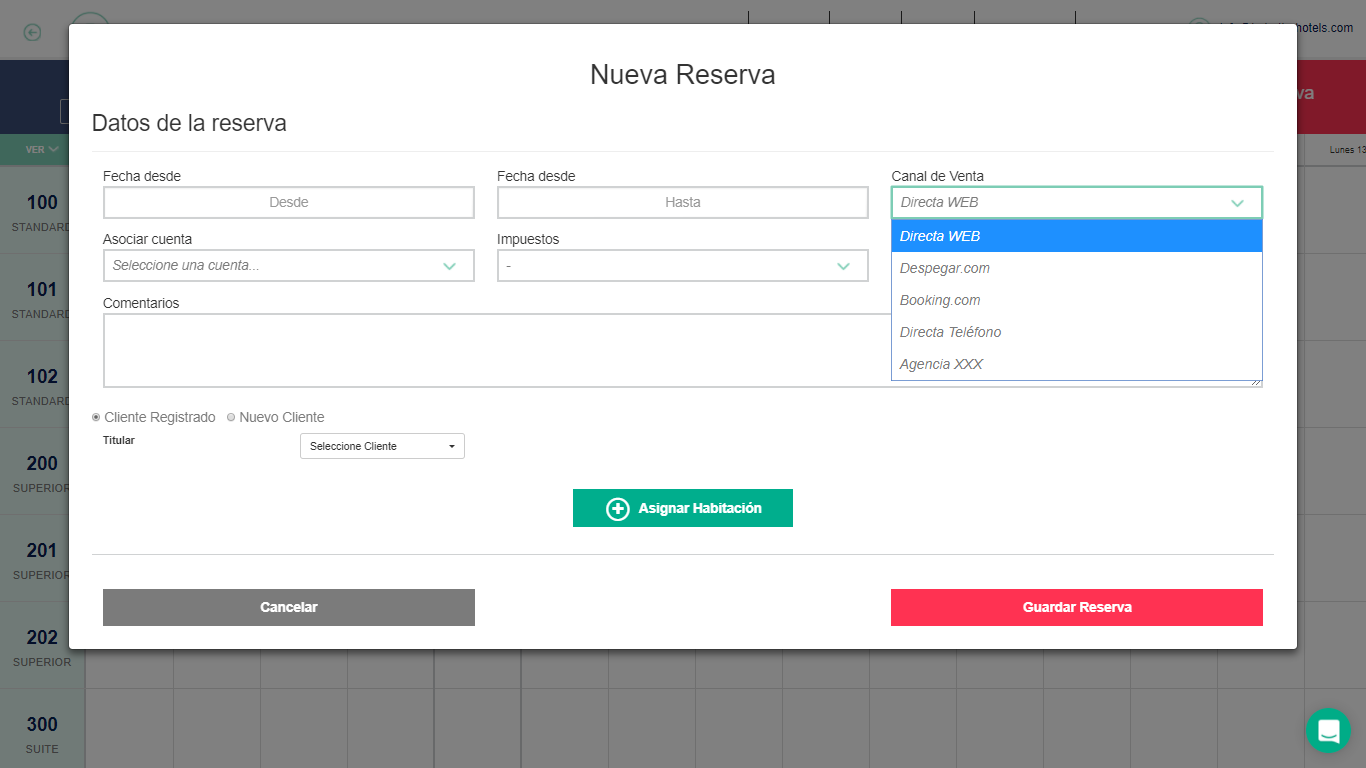The height and width of the screenshot is (768, 1366).
Task: Click the Hasta date field
Action: (x=683, y=202)
